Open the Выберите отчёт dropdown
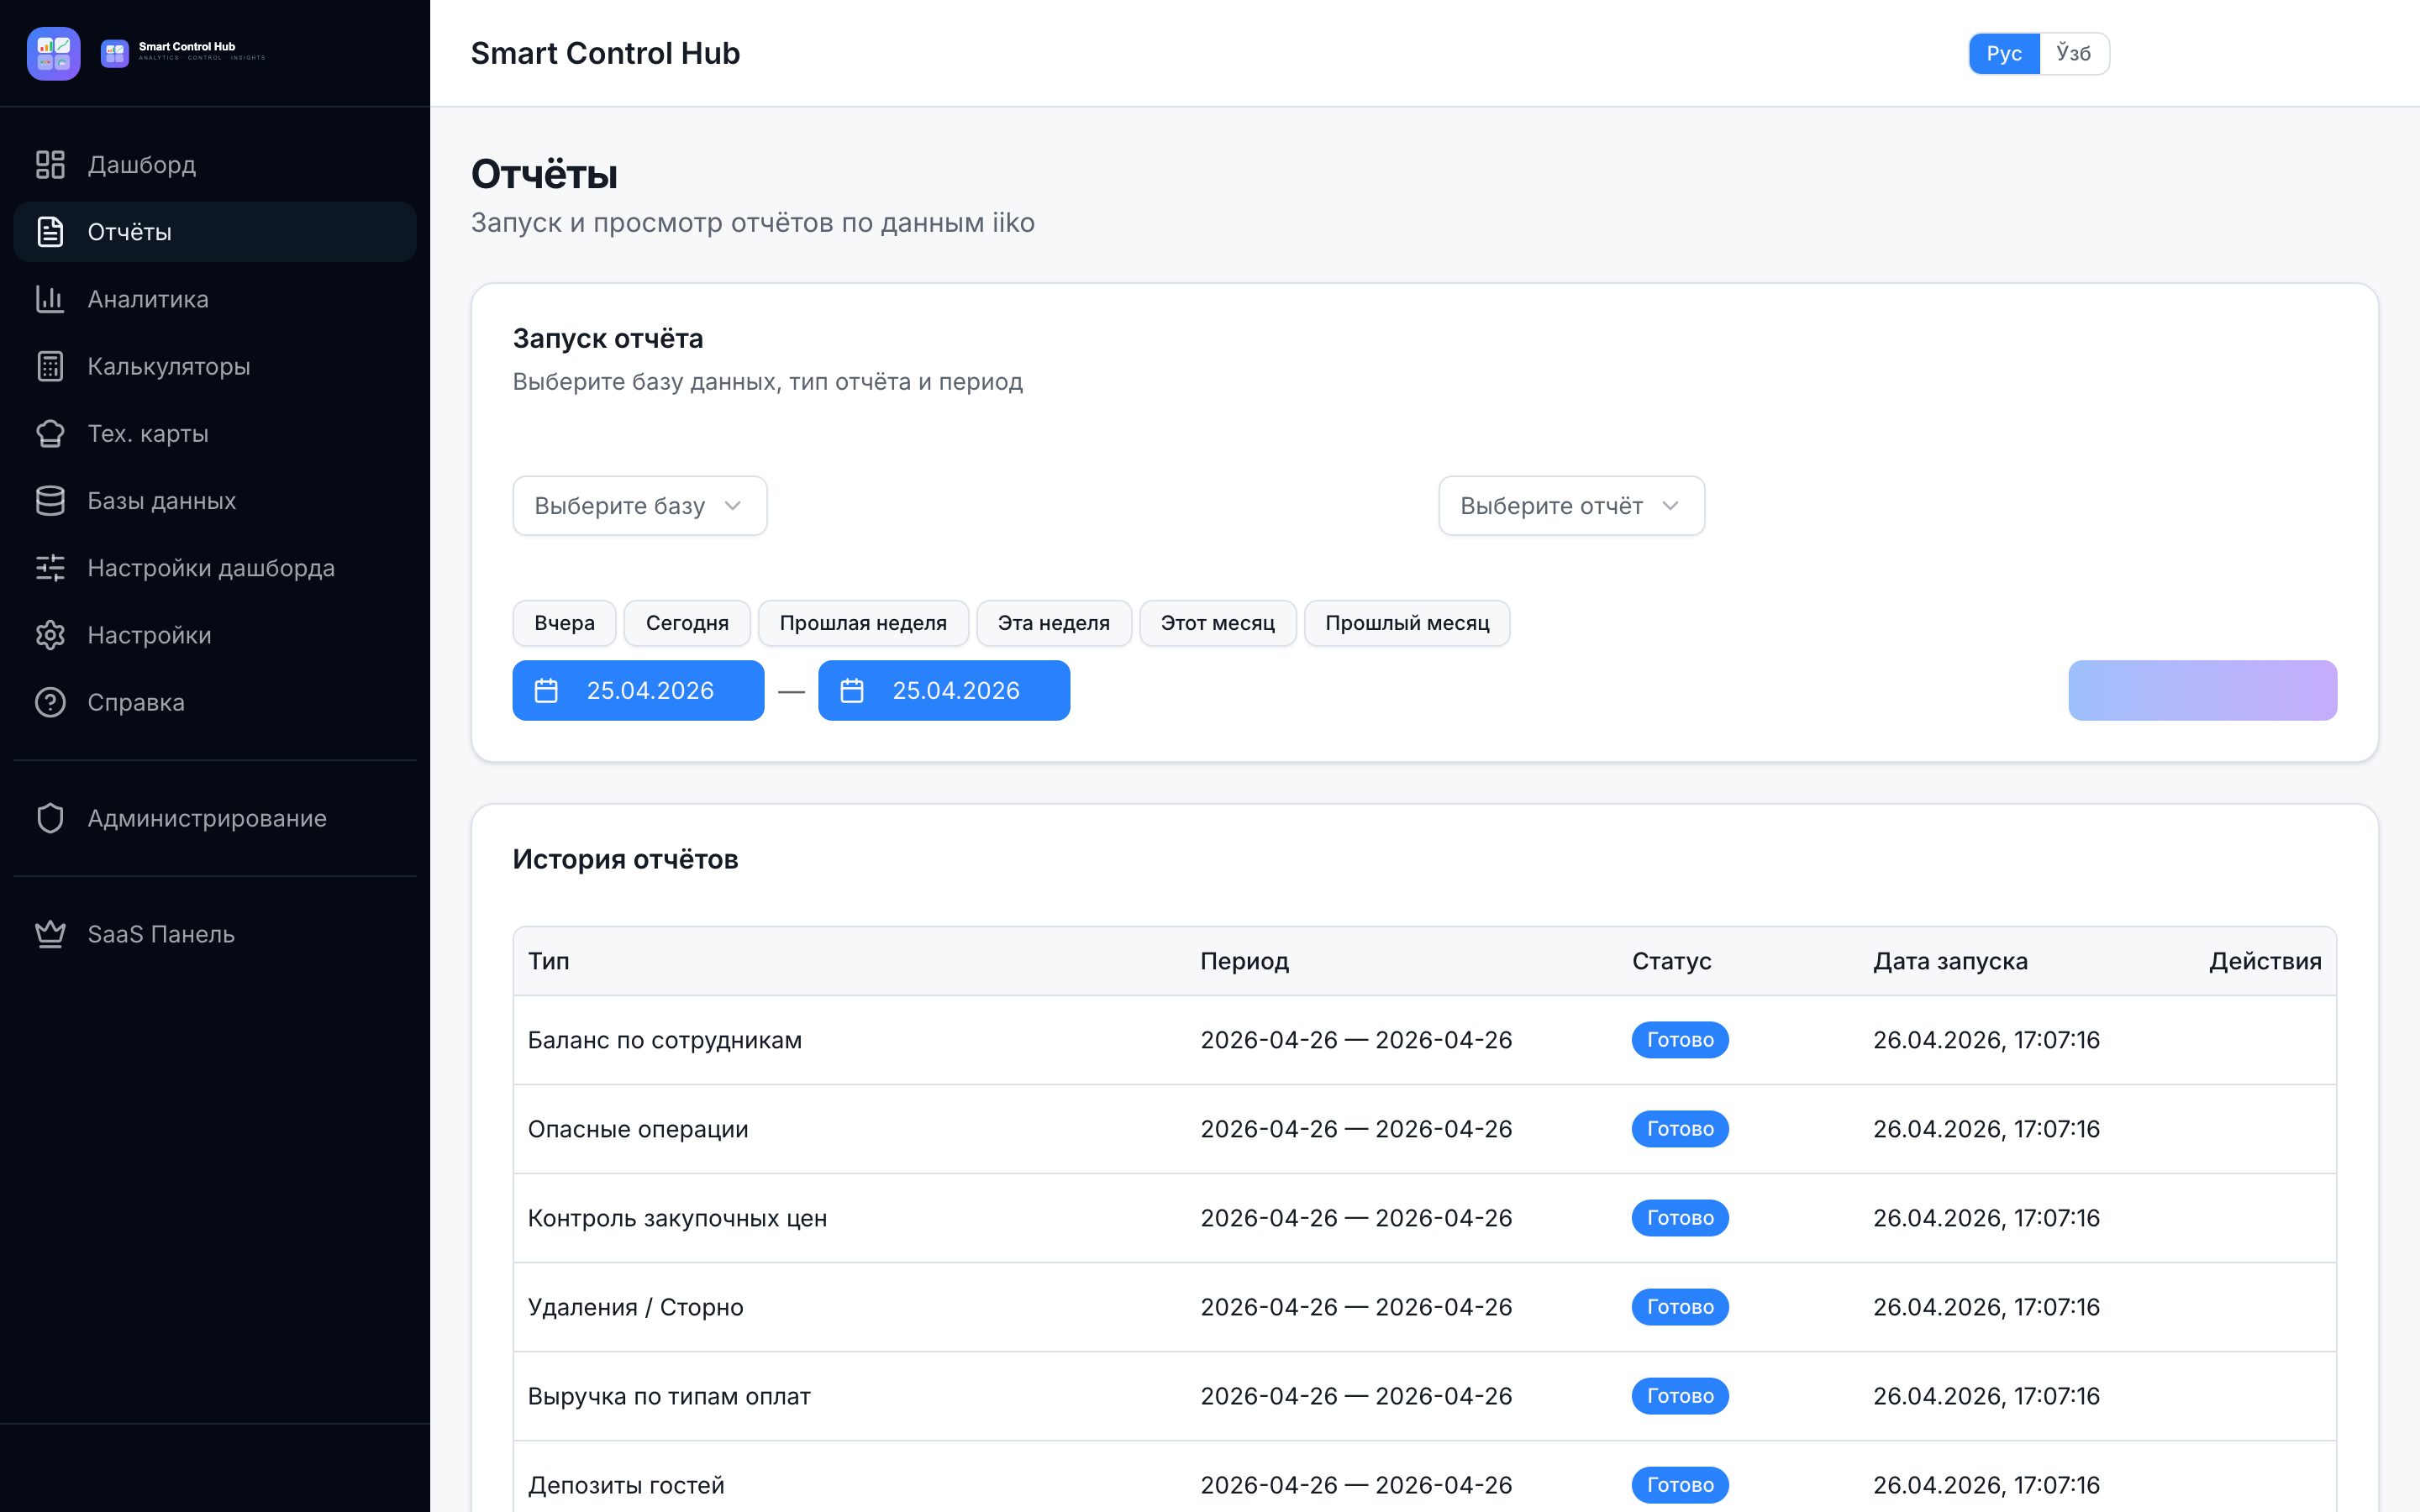The width and height of the screenshot is (2420, 1512). click(x=1571, y=506)
